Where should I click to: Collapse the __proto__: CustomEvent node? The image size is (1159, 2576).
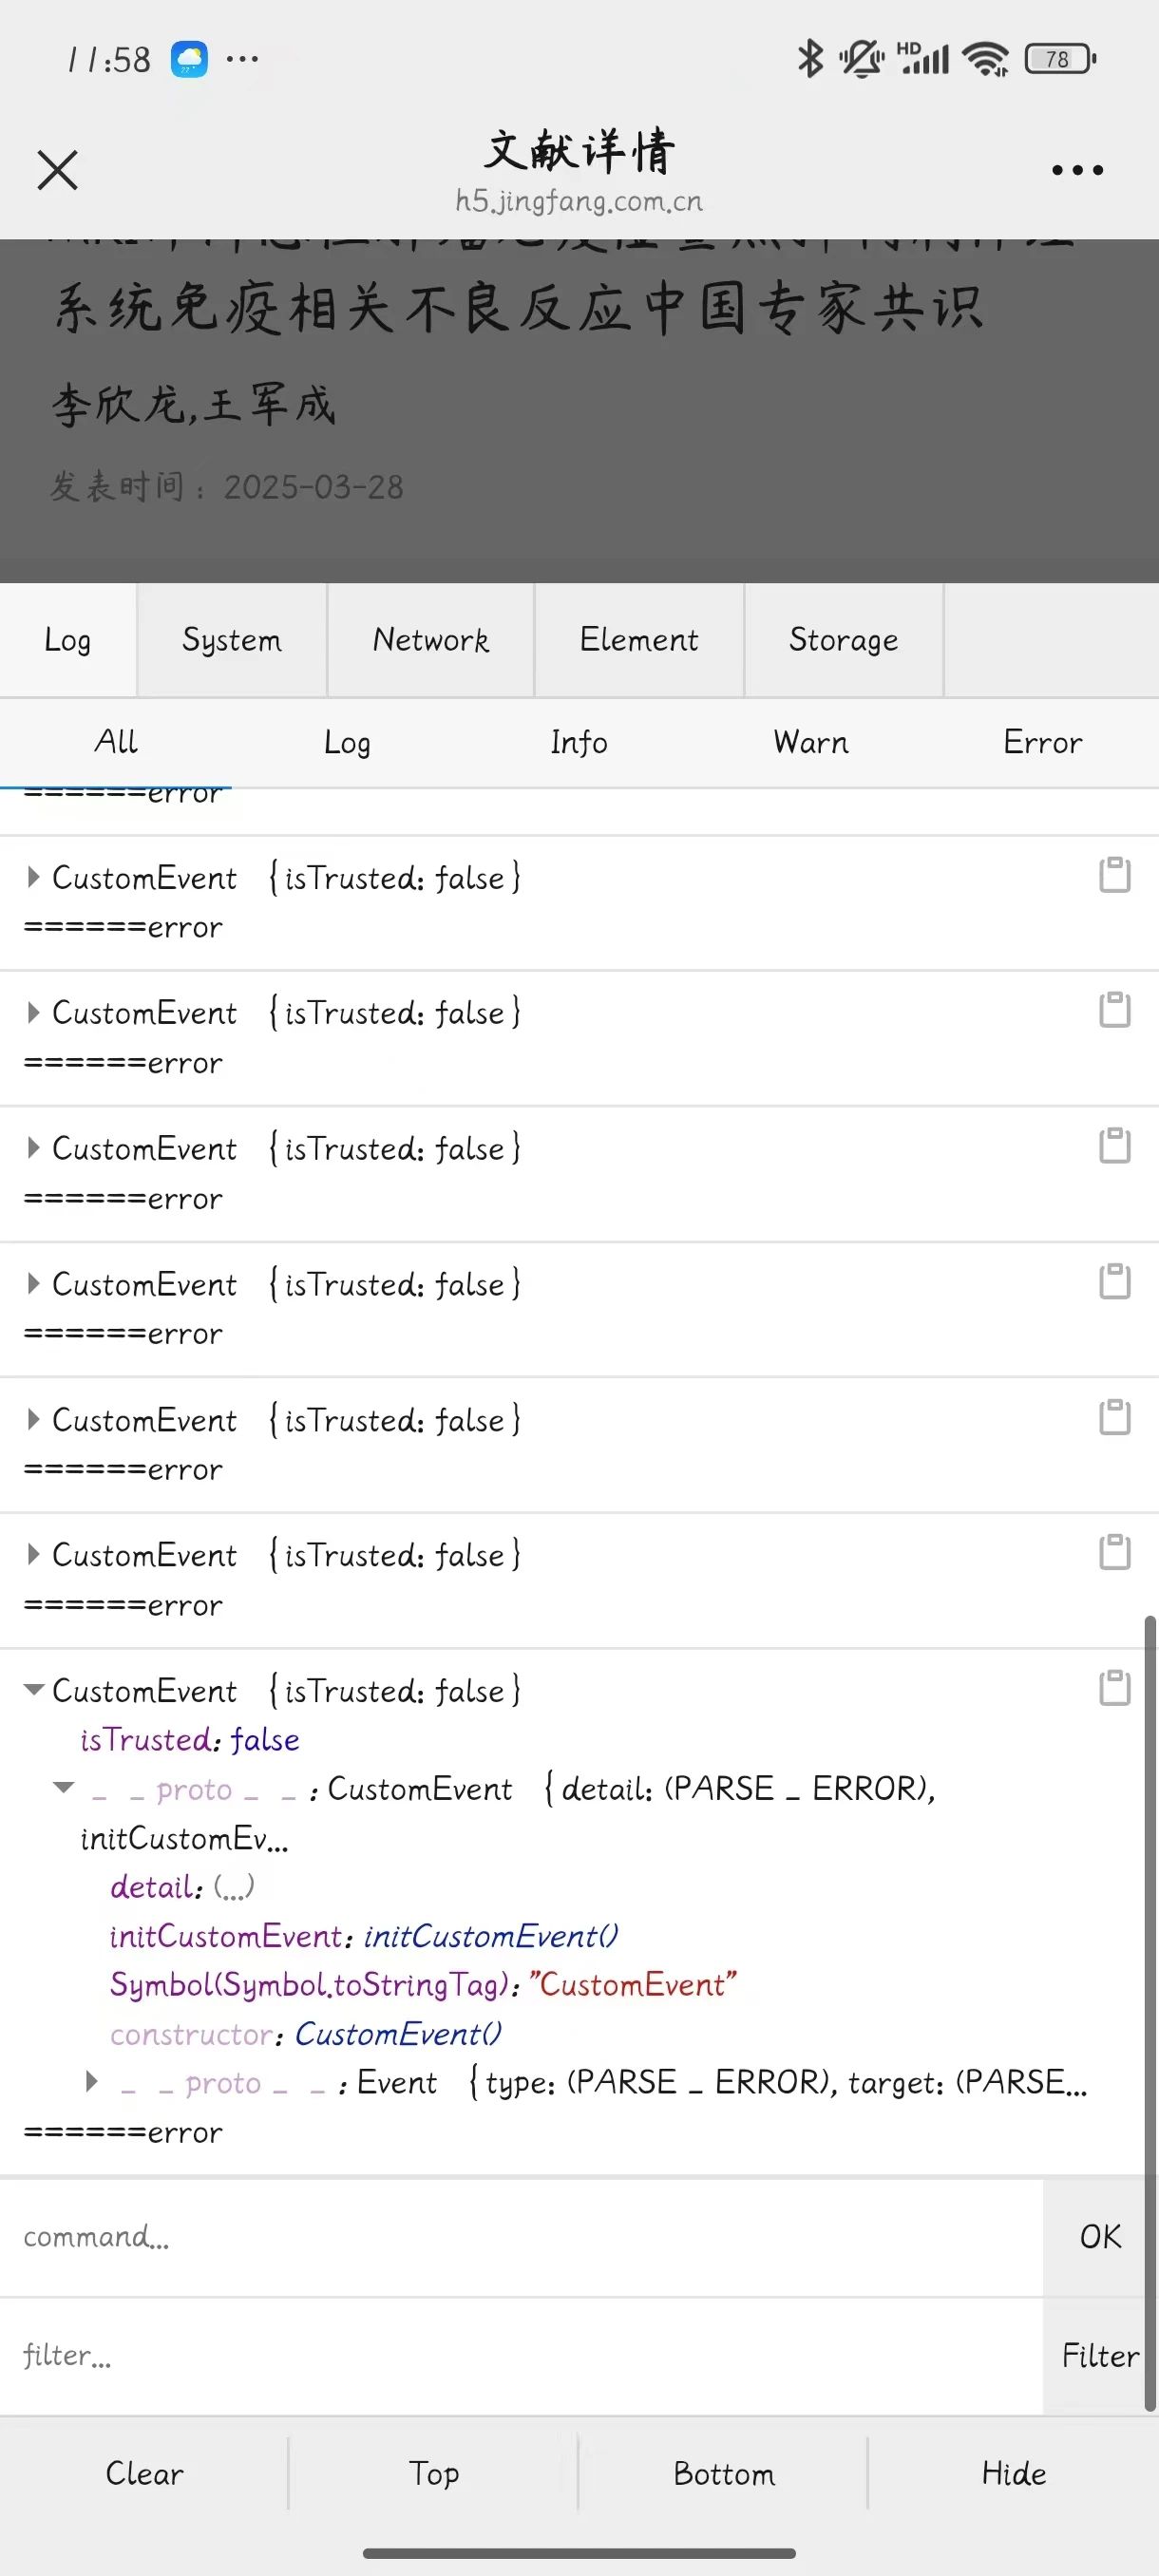(x=64, y=1787)
